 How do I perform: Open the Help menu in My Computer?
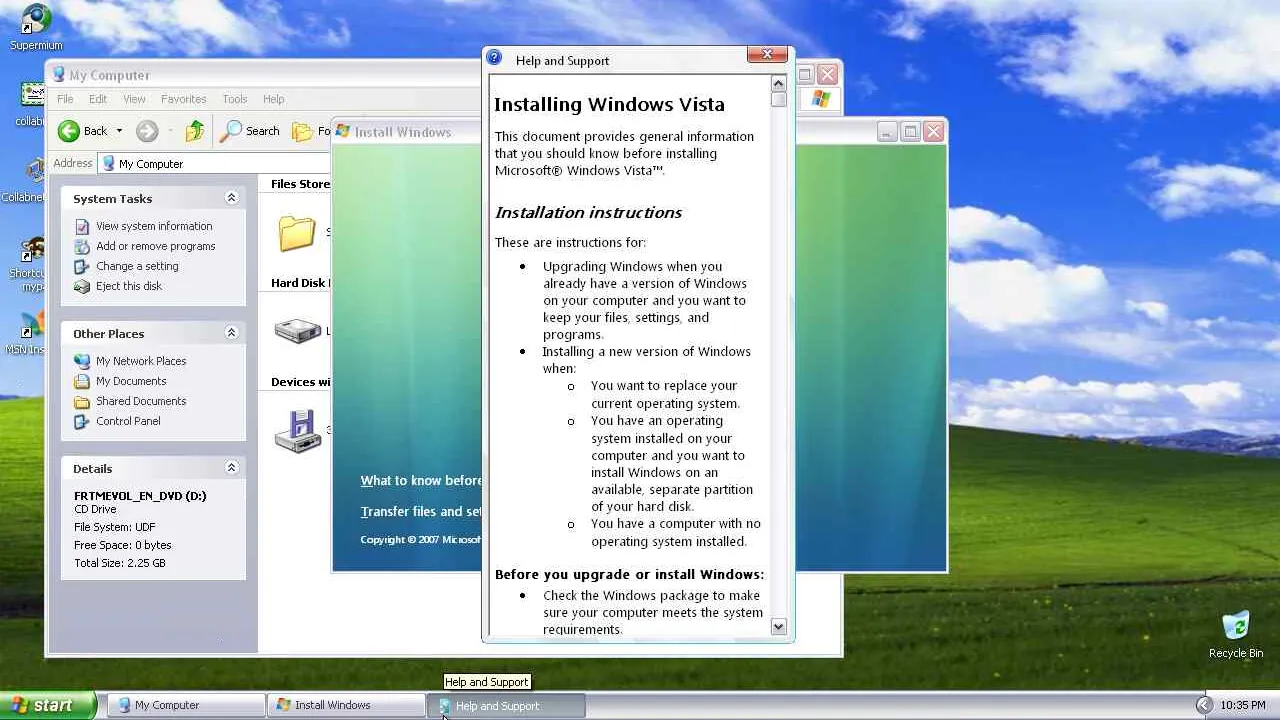click(x=274, y=99)
